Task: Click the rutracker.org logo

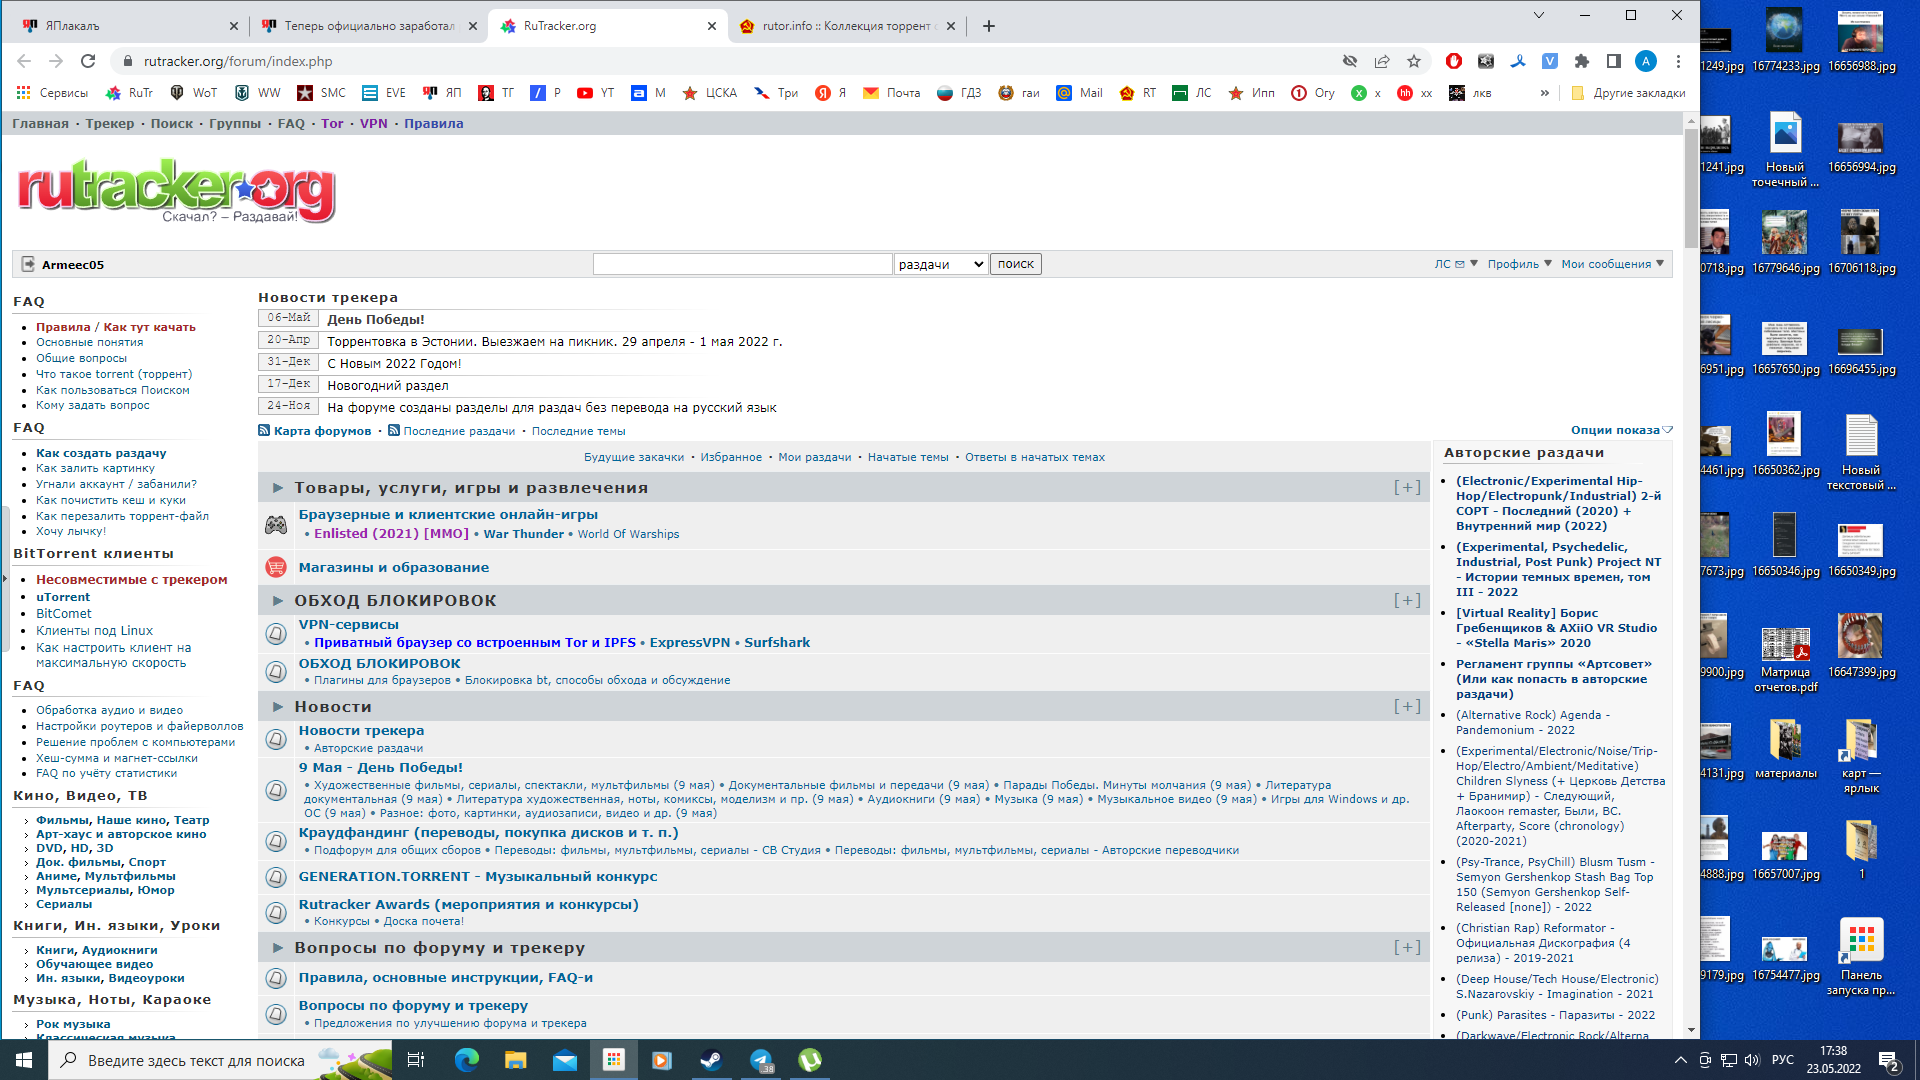Action: point(176,190)
